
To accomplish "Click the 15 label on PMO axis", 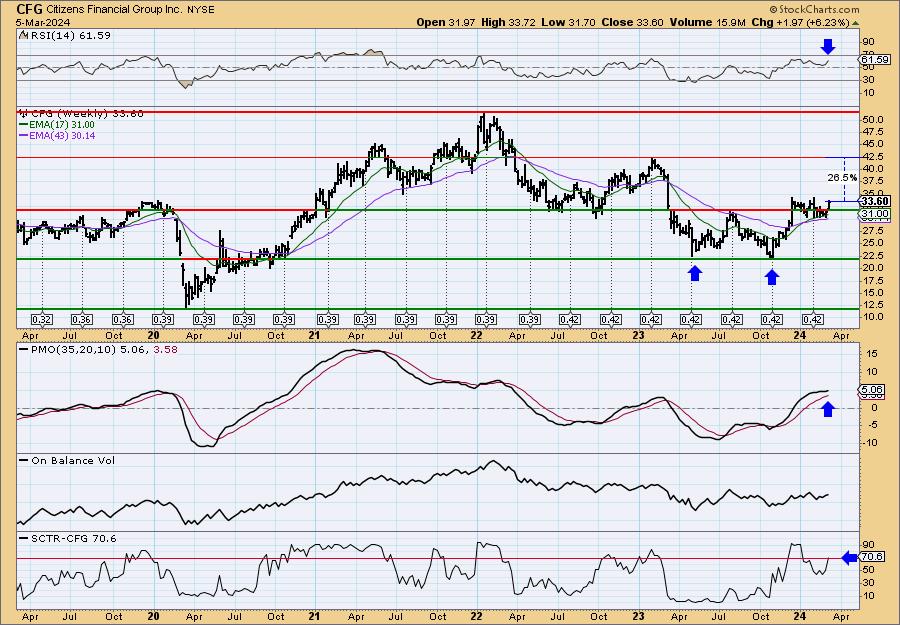I will pyautogui.click(x=870, y=354).
